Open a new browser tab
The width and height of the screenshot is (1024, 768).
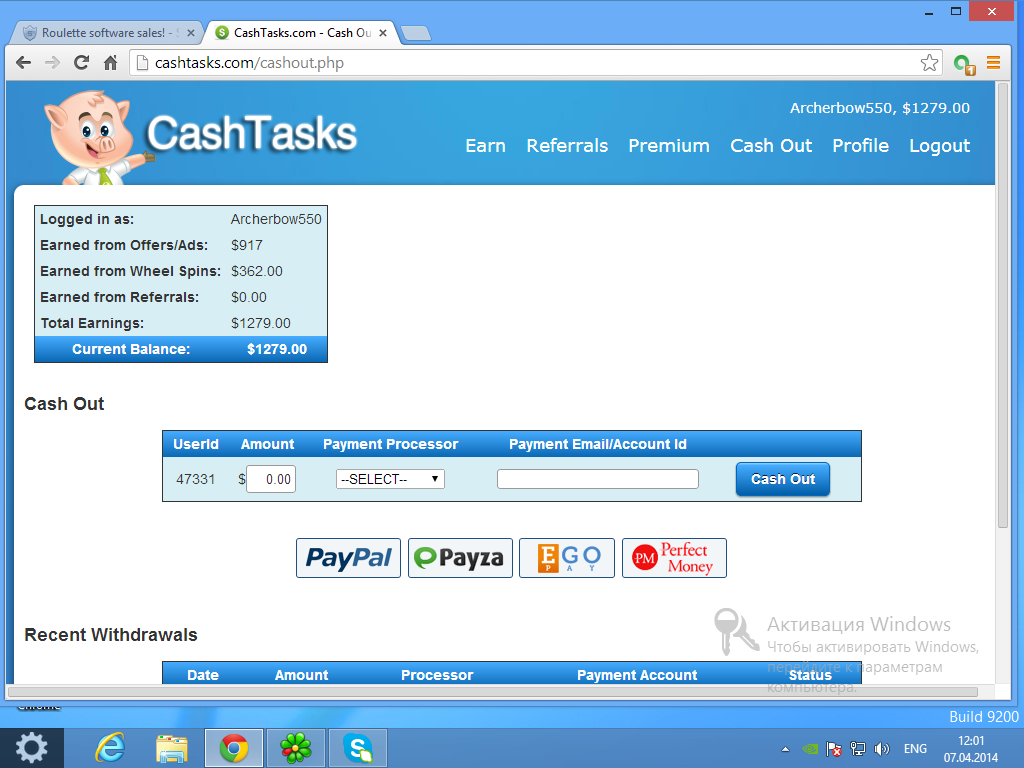pos(415,33)
